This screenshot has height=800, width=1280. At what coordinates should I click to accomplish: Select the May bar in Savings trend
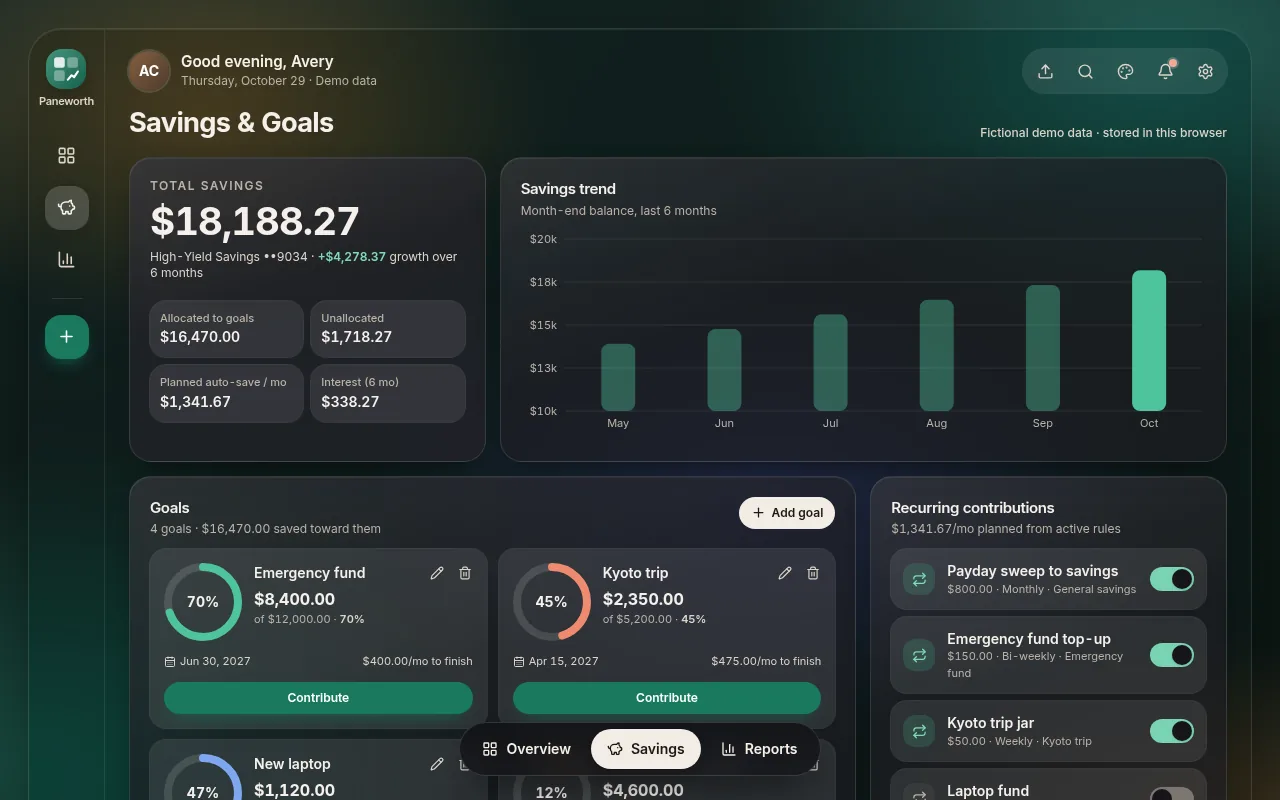[618, 377]
